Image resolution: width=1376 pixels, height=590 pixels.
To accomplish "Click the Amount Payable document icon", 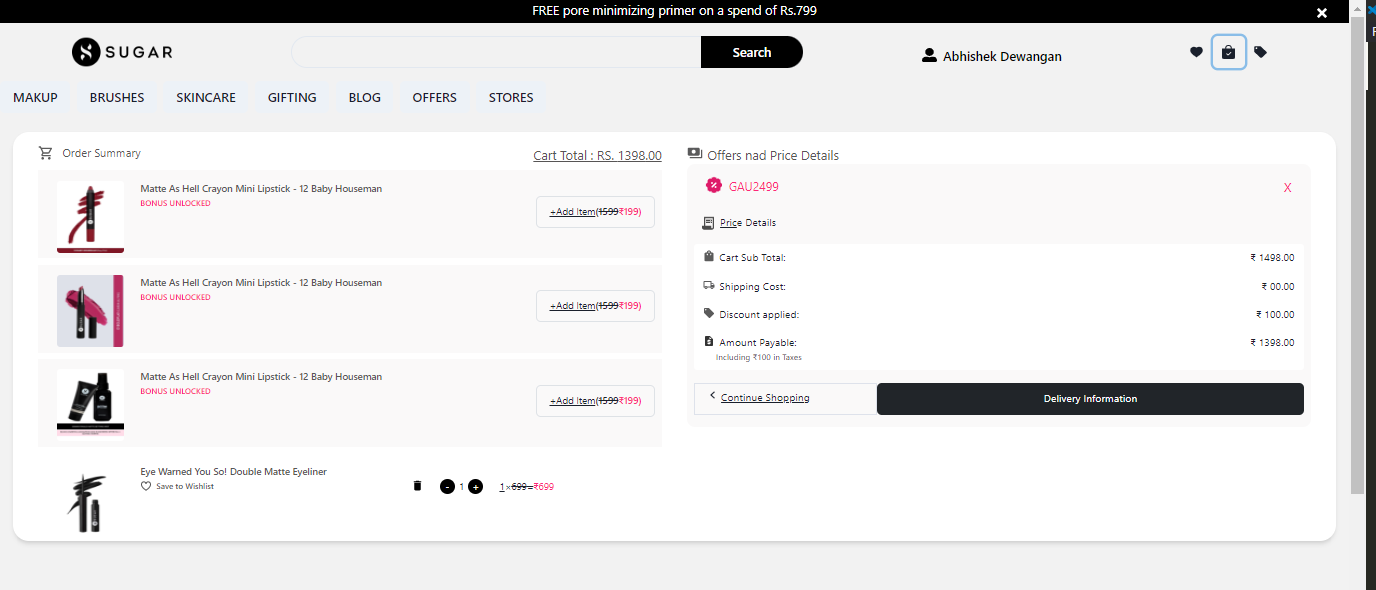I will click(709, 341).
